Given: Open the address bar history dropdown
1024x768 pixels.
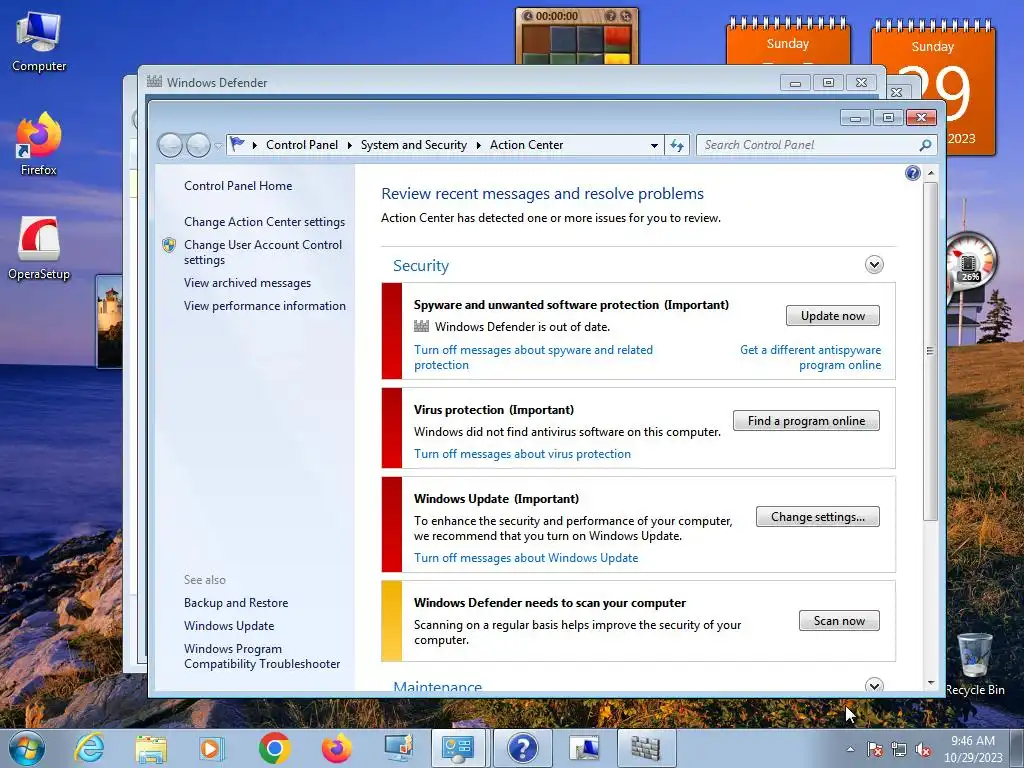Looking at the screenshot, I should (x=654, y=146).
